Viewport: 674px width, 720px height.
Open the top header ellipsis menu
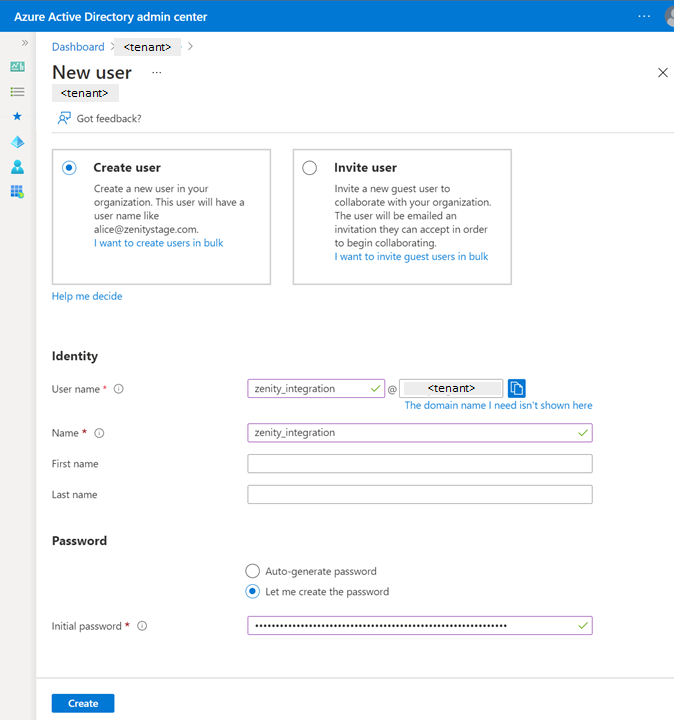643,17
